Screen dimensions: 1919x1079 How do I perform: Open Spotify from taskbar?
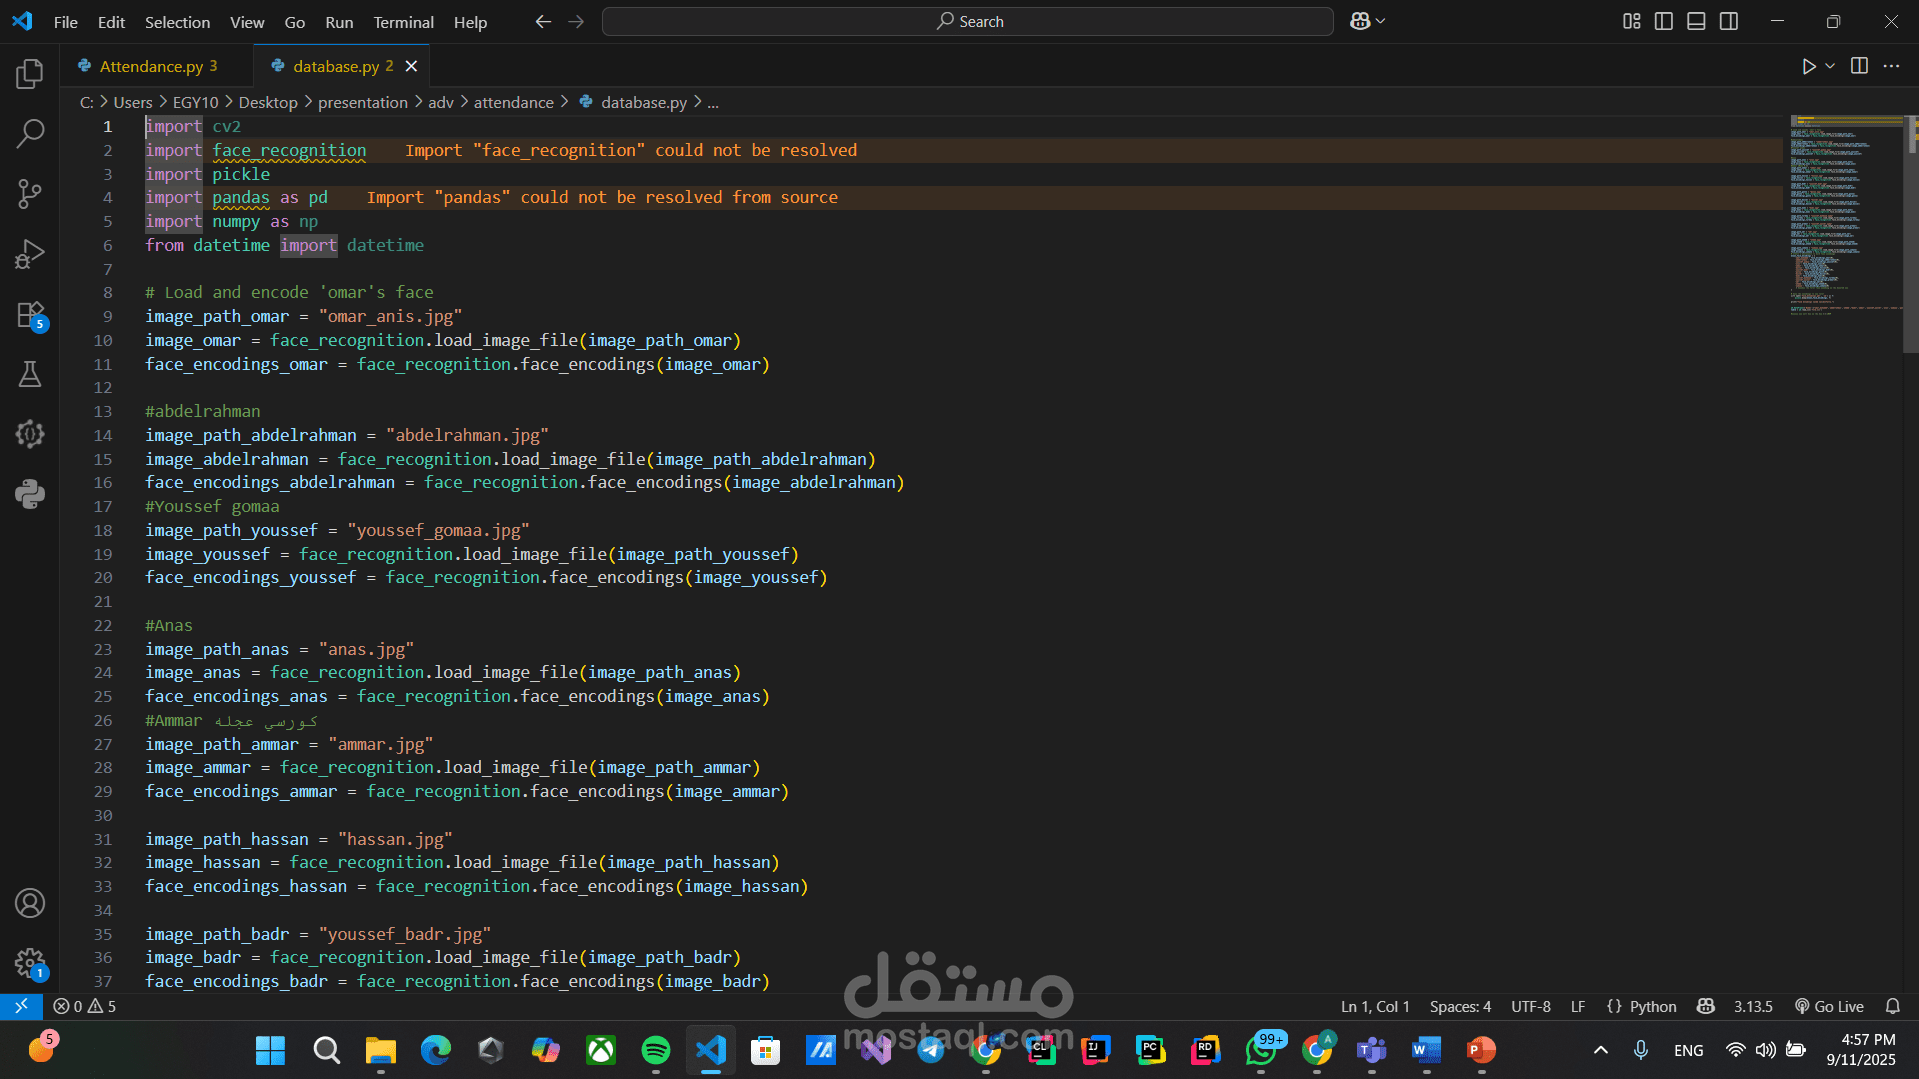point(655,1050)
